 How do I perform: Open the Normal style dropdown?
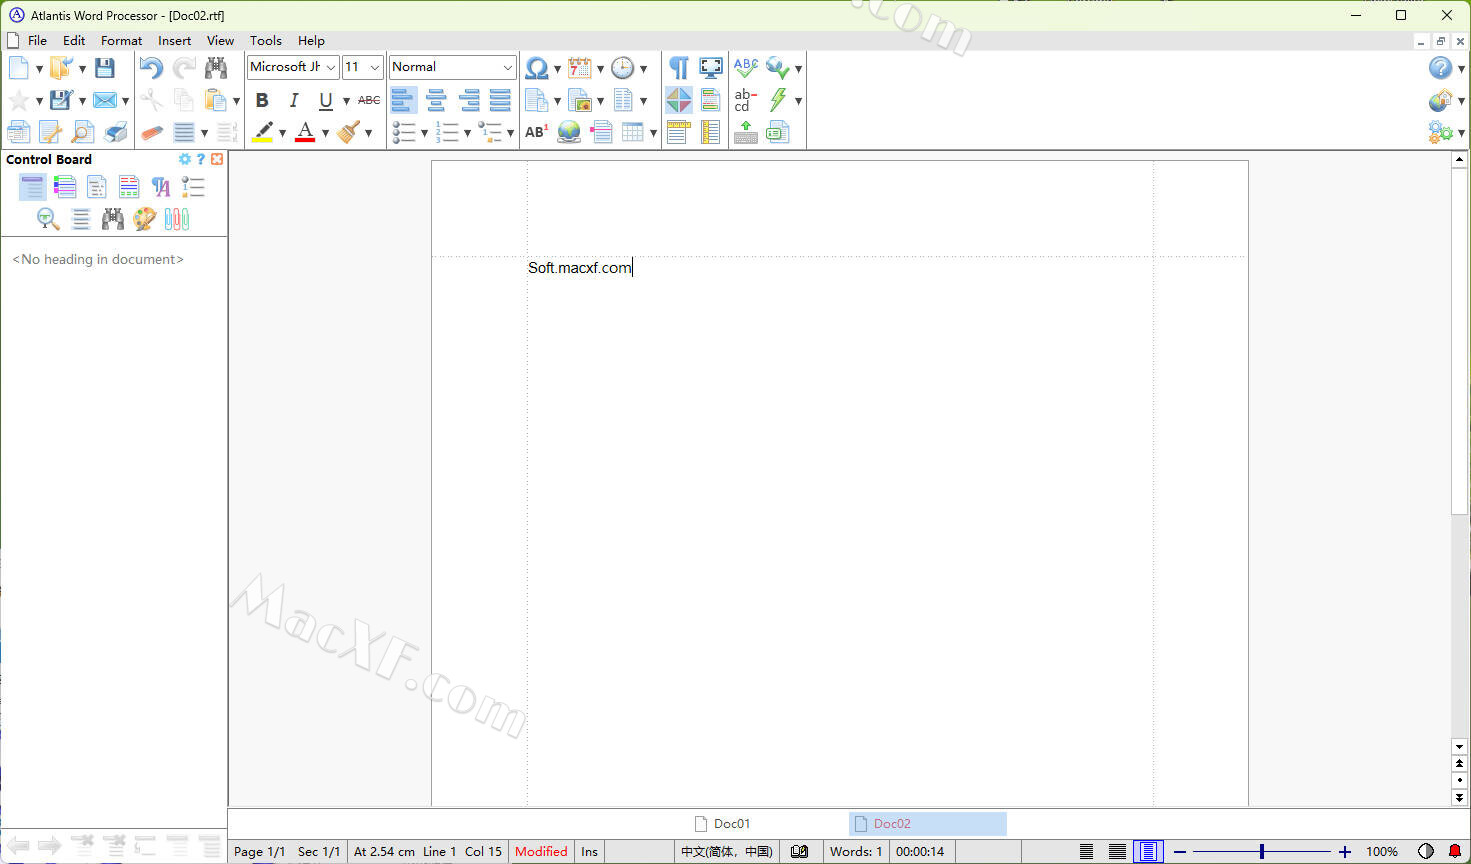coord(507,67)
